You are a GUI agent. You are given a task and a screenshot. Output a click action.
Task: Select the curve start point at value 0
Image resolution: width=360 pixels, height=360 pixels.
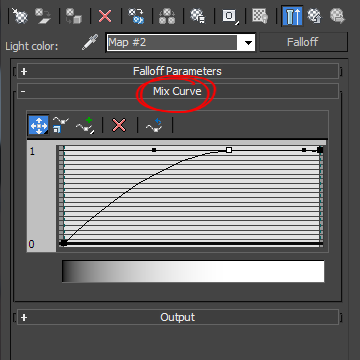tap(64, 243)
